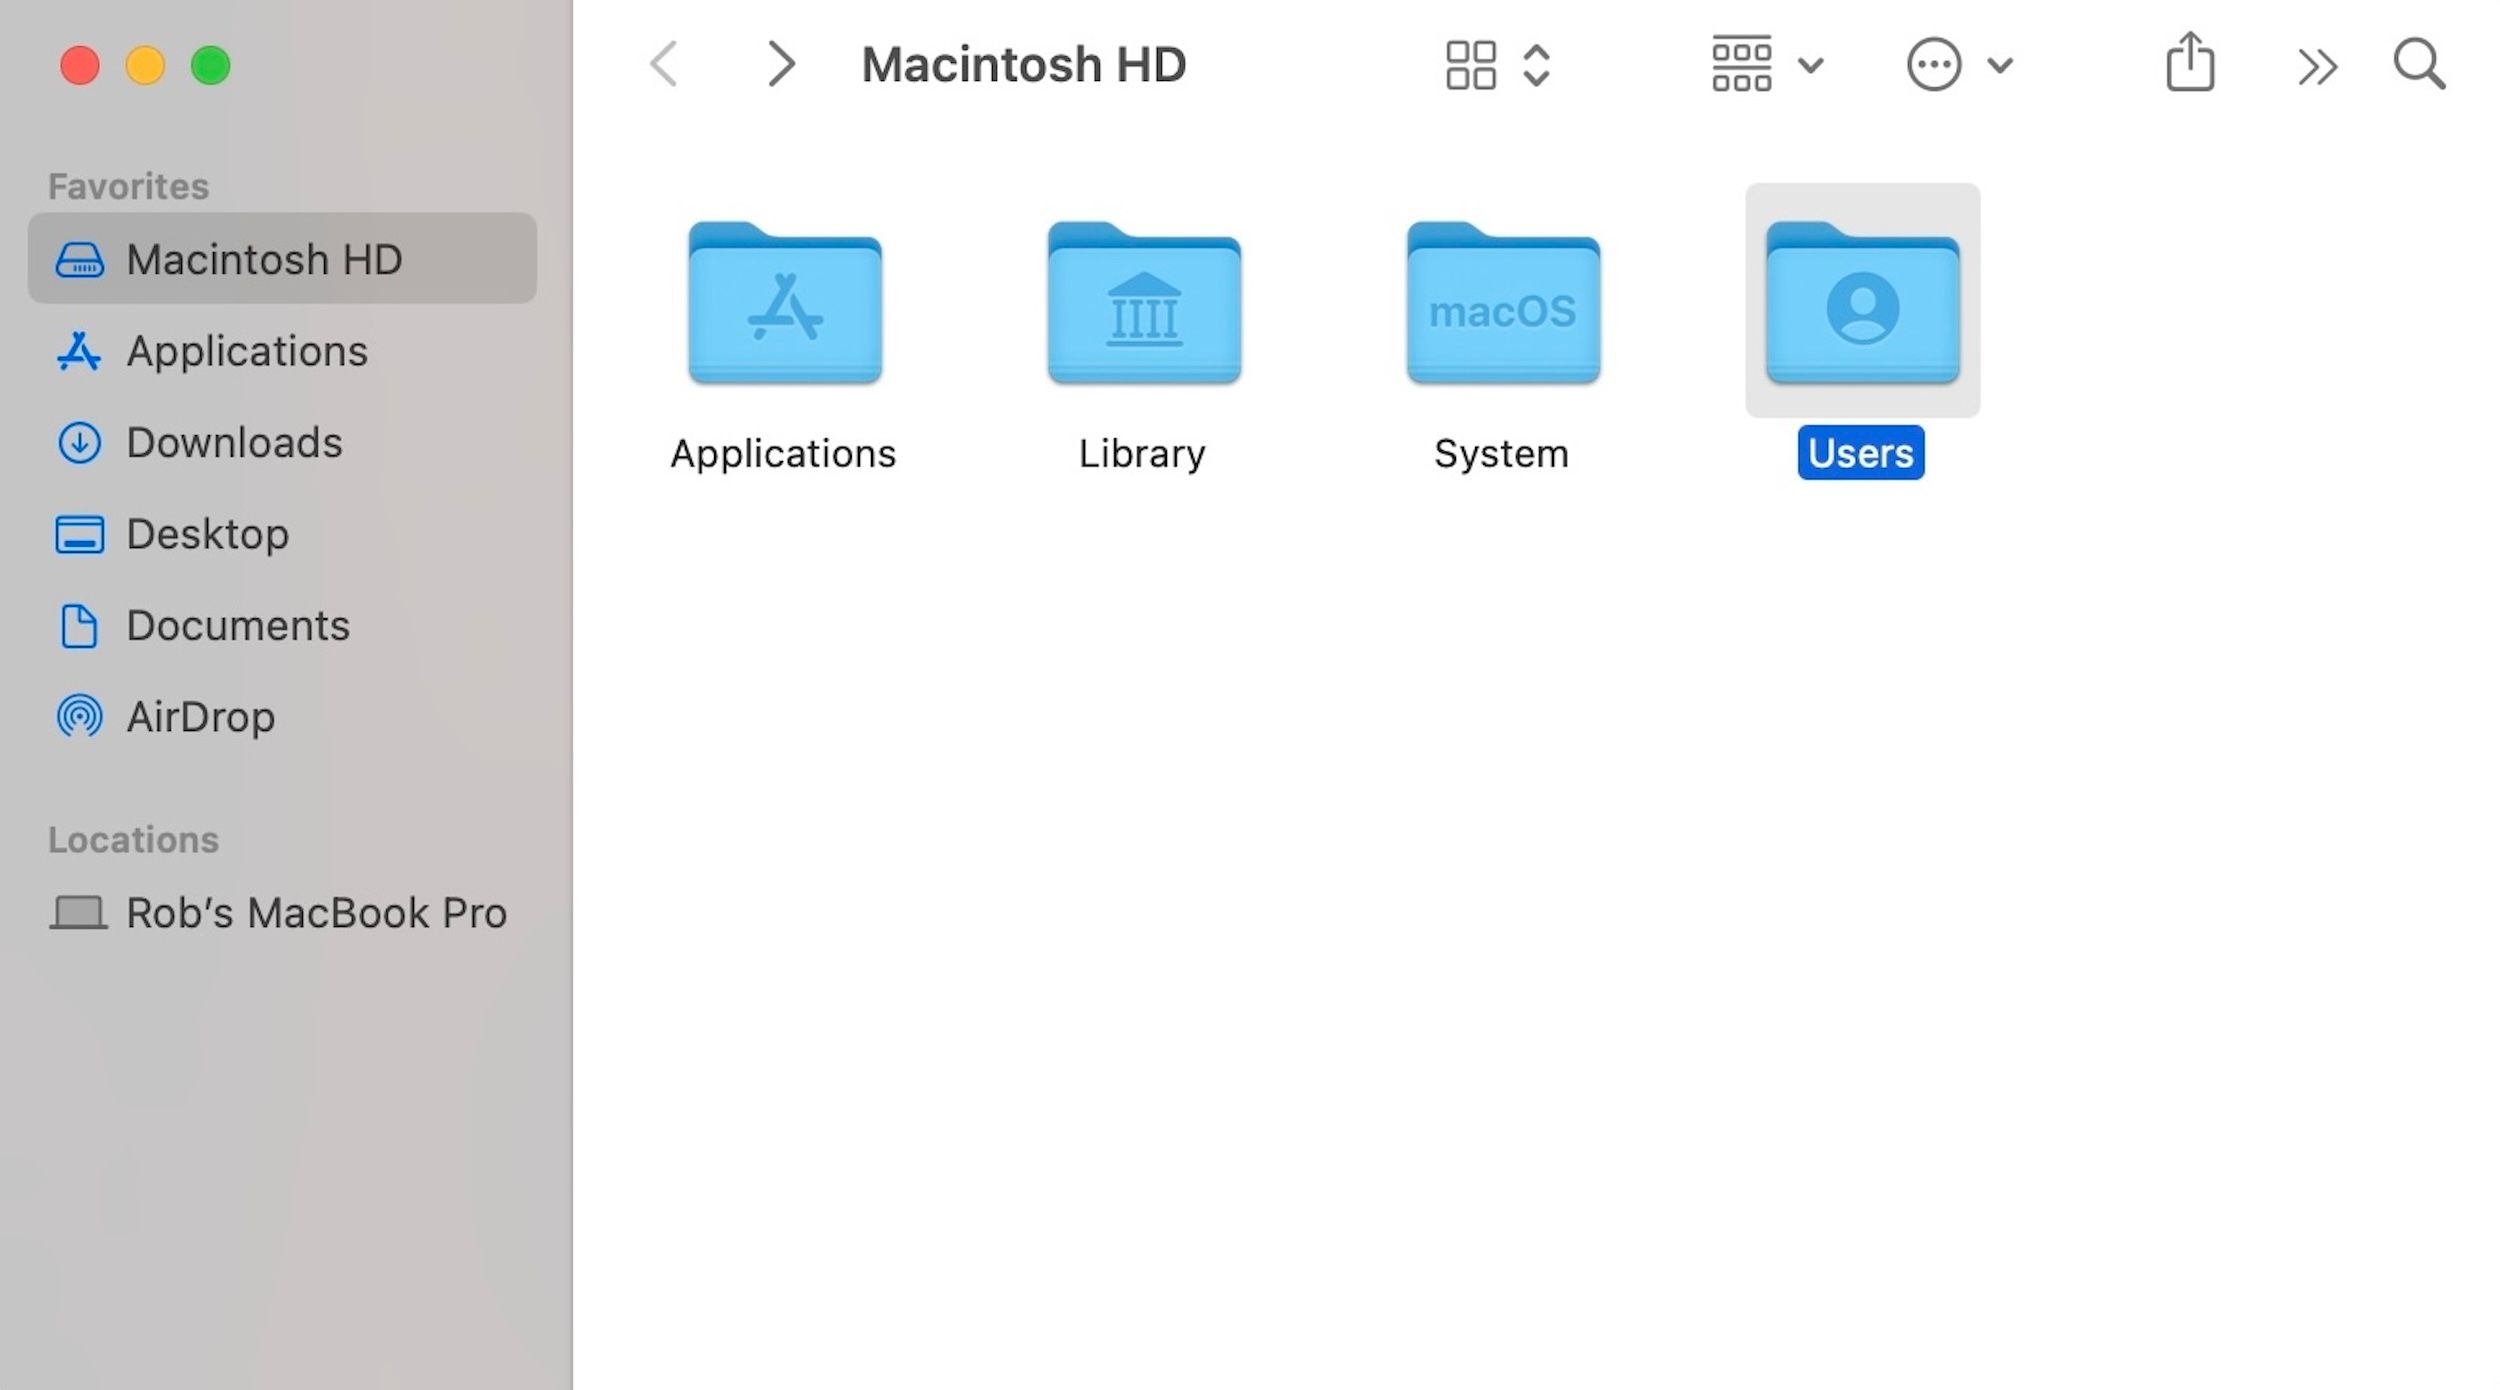
Task: Open Desktop in the sidebar
Action: point(282,534)
